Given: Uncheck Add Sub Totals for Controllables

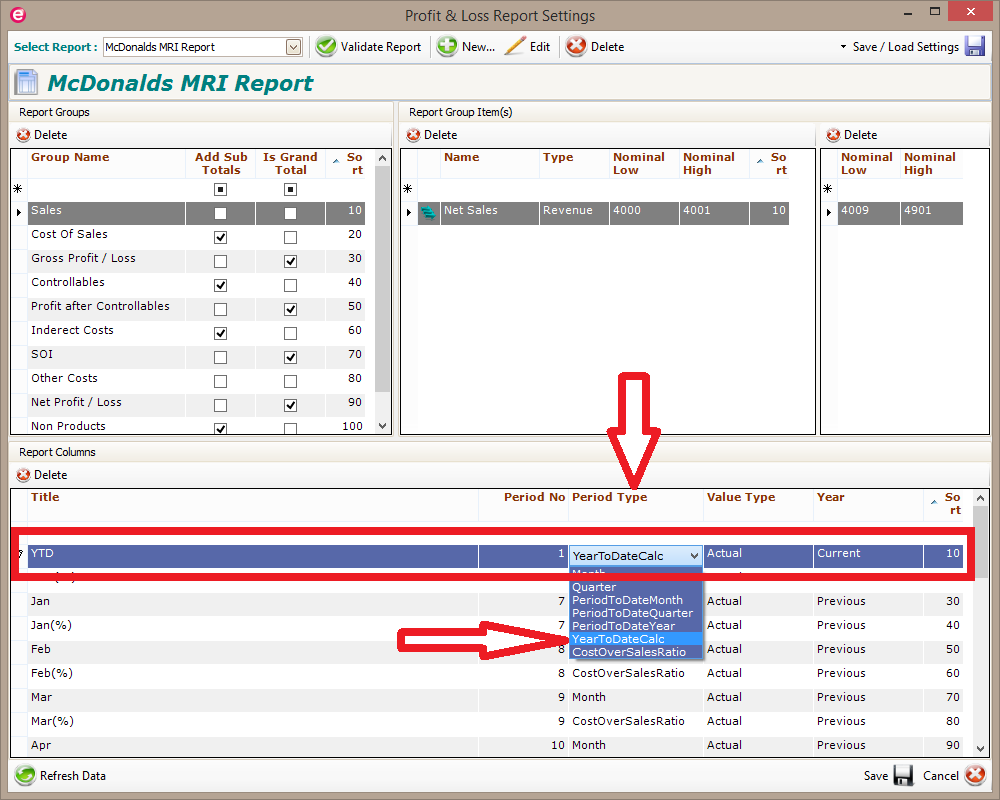Looking at the screenshot, I should tap(220, 285).
